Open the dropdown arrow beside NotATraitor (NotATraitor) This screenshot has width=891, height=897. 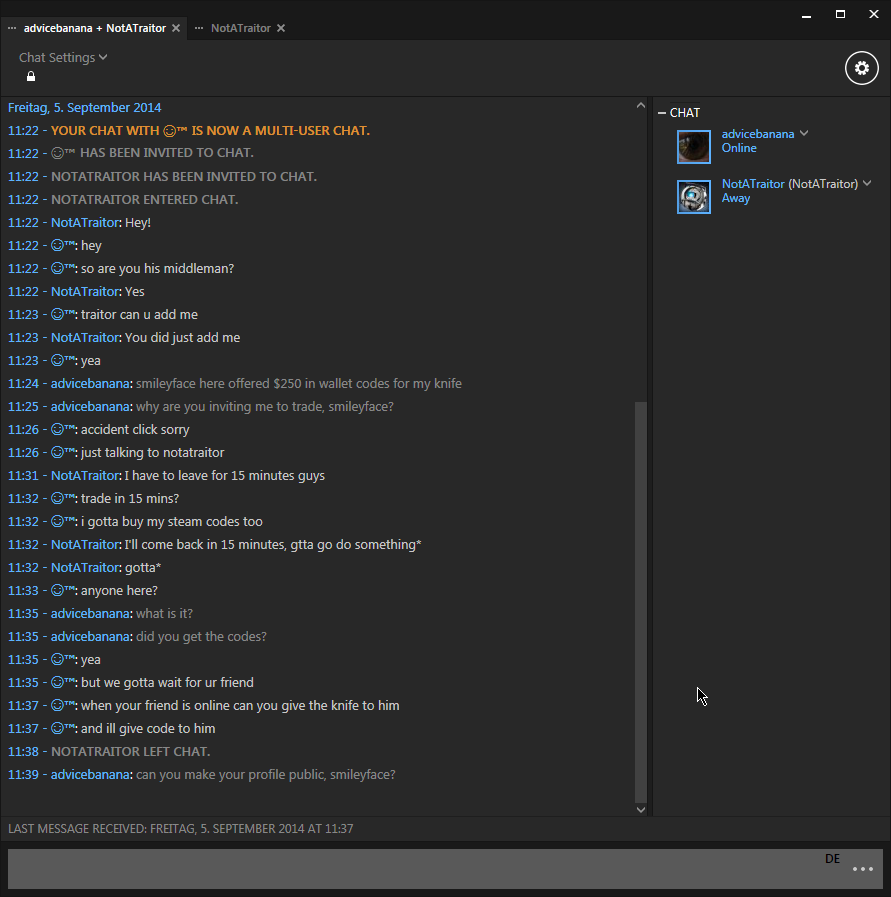click(x=867, y=184)
